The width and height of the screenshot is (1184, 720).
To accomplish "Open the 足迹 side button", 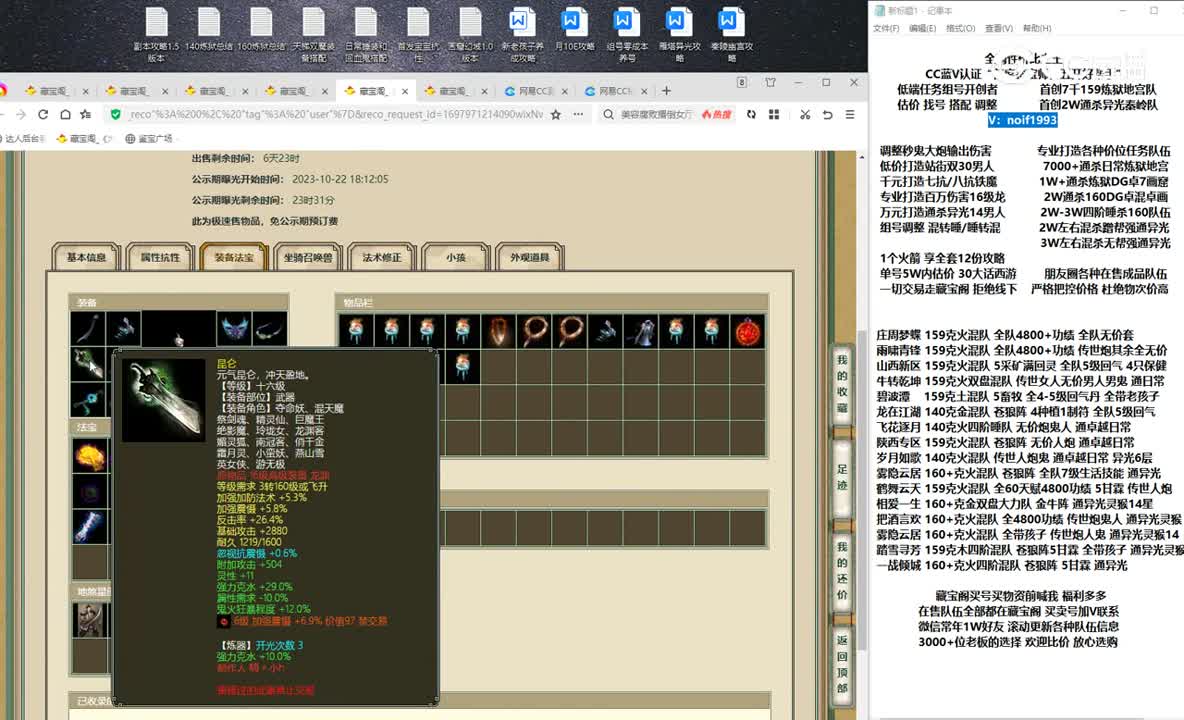I will pos(842,477).
